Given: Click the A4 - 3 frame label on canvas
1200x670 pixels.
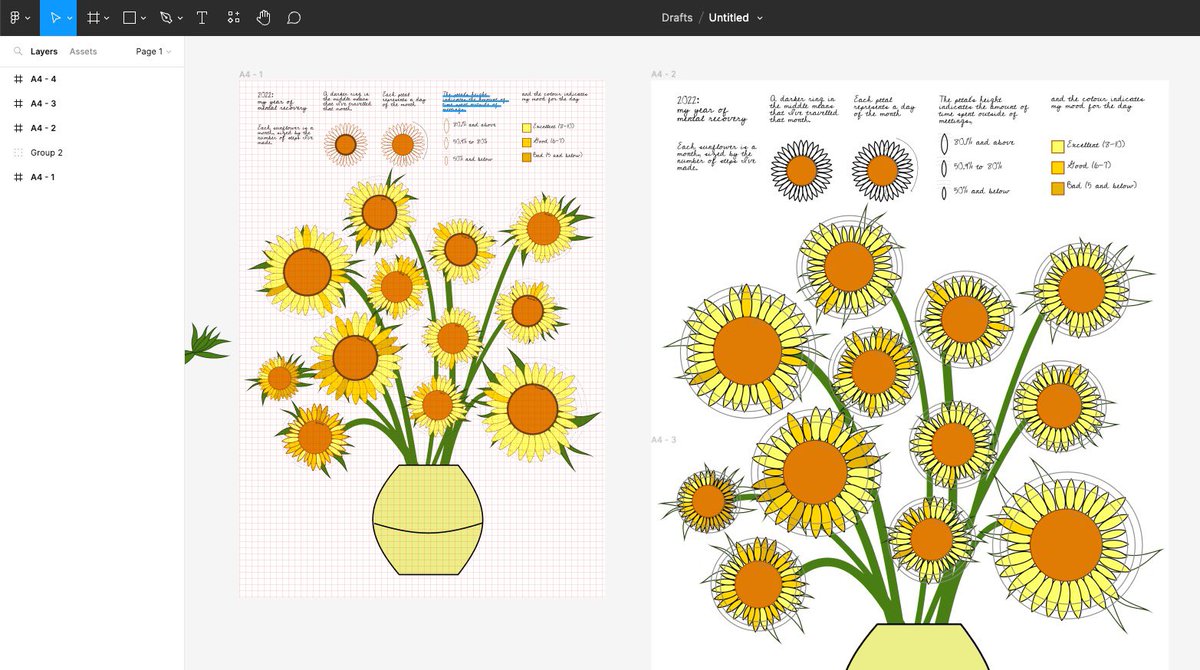Looking at the screenshot, I should (663, 440).
